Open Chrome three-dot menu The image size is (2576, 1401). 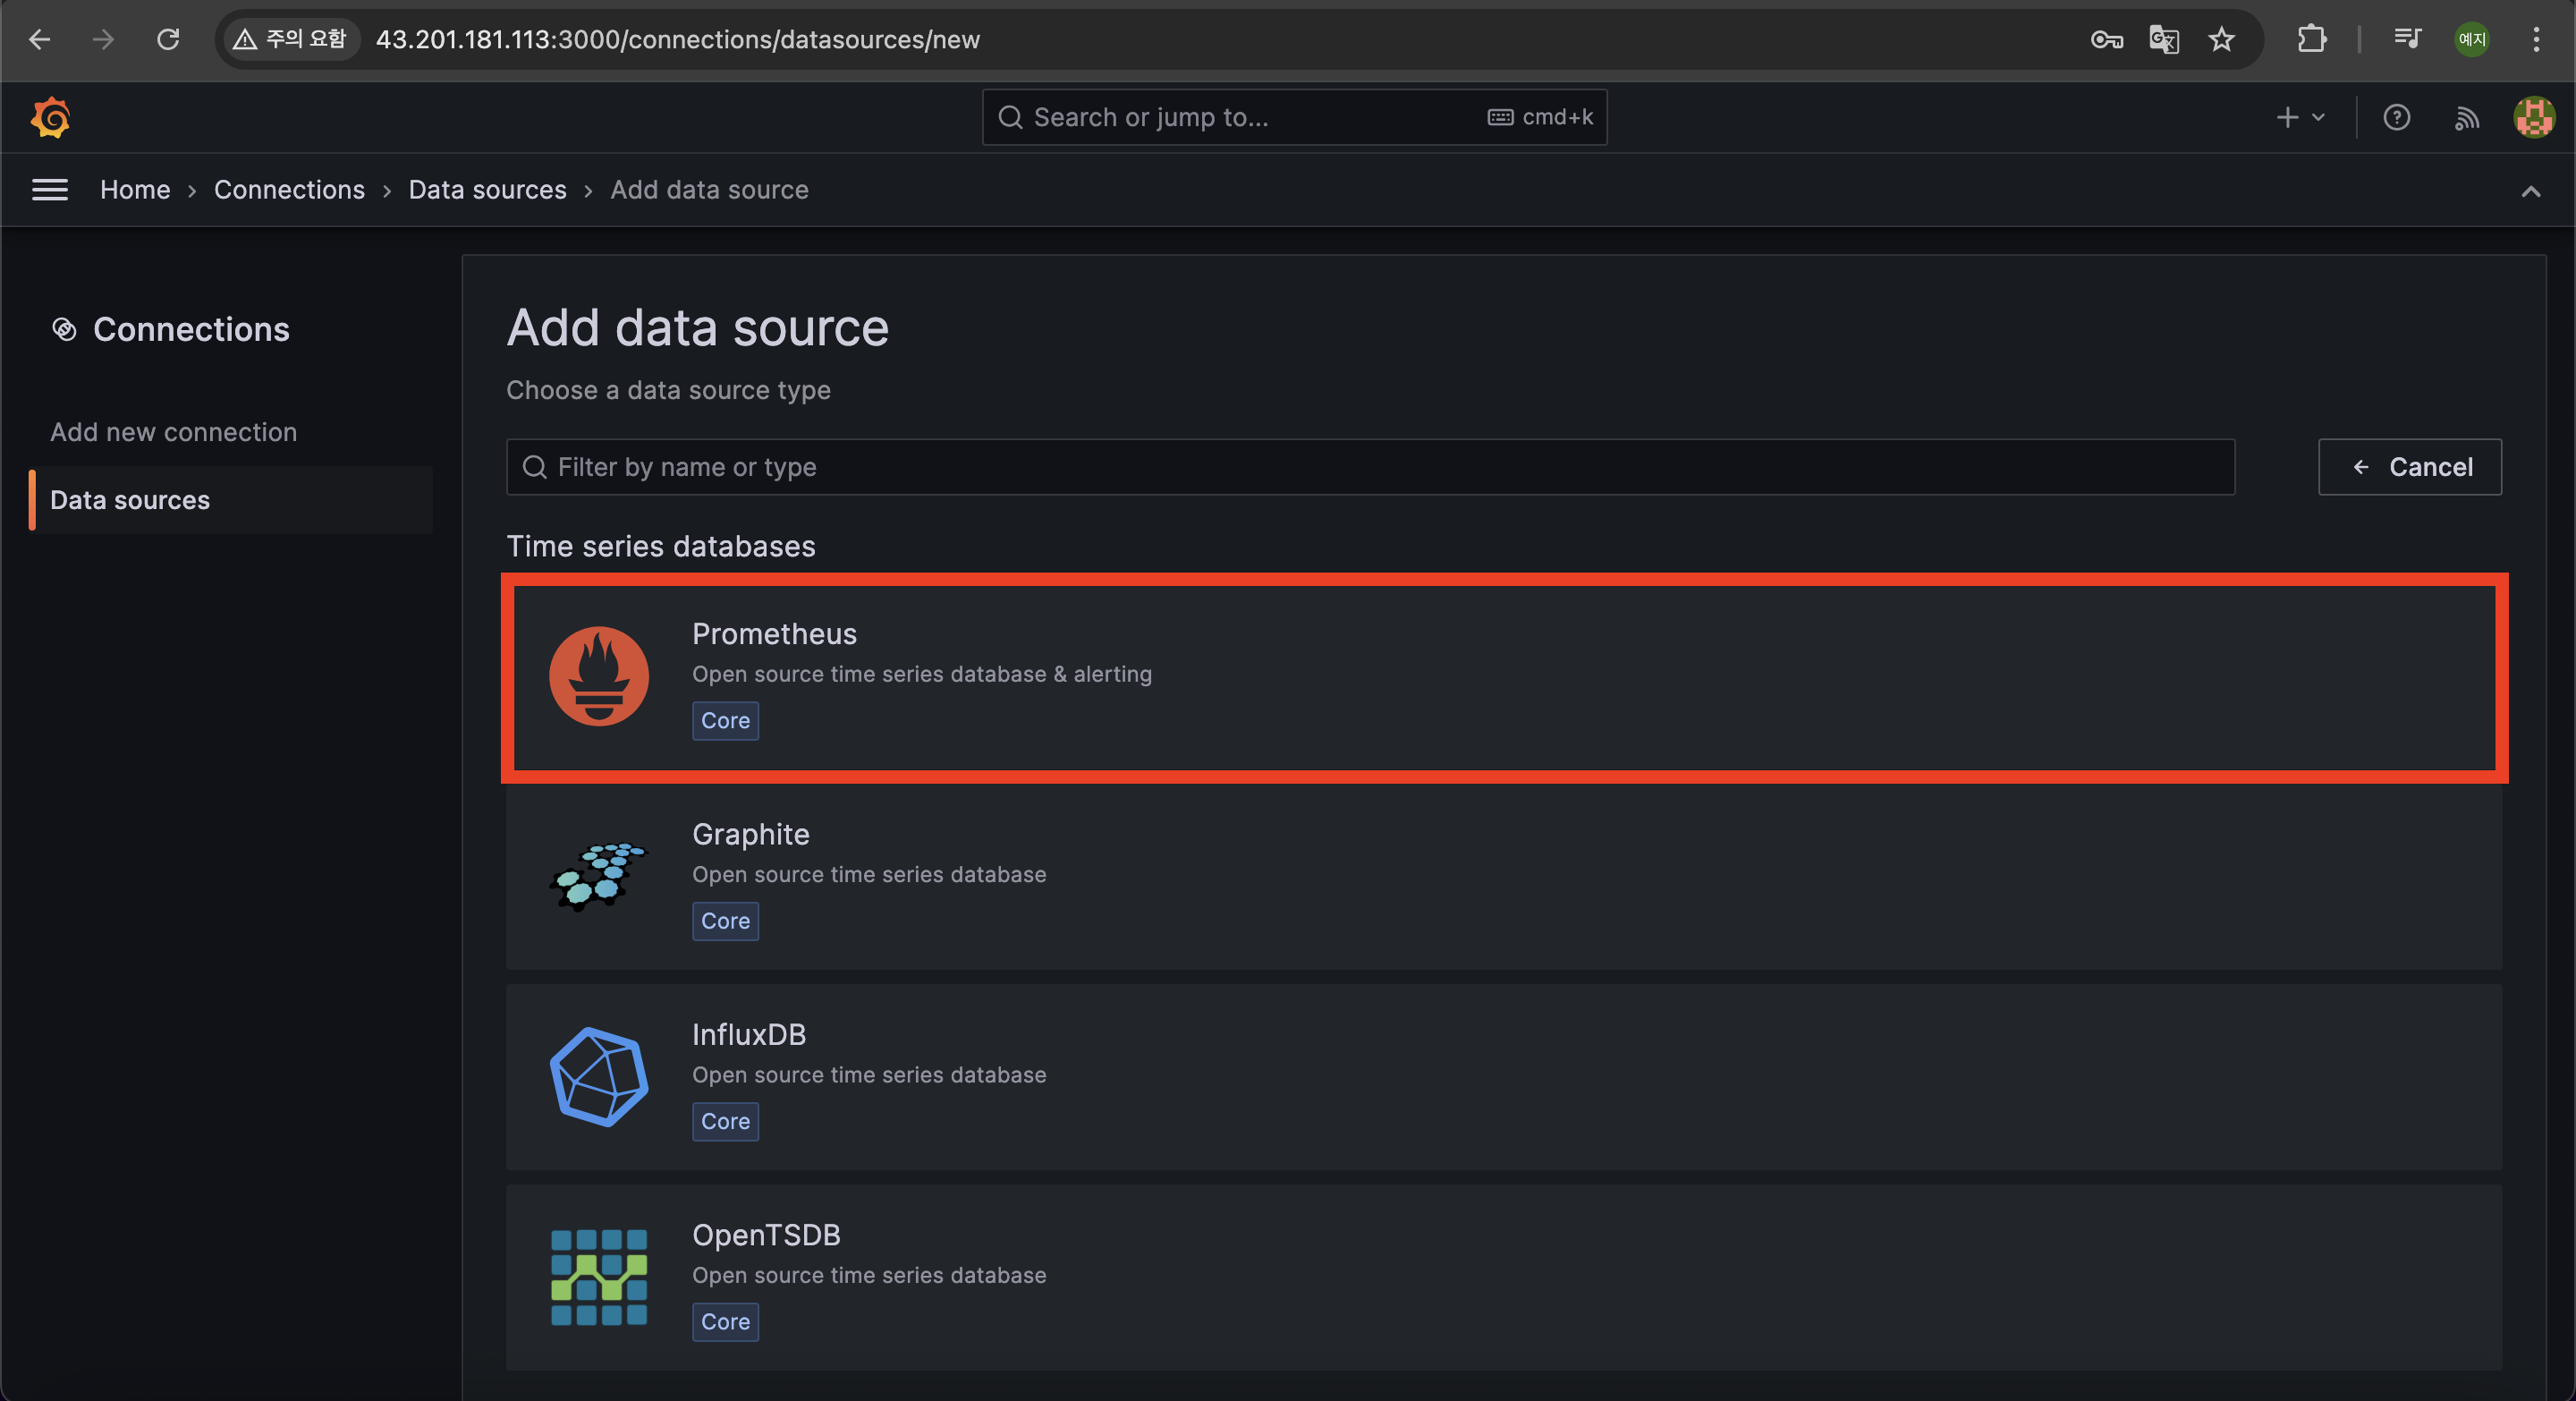pos(2536,40)
